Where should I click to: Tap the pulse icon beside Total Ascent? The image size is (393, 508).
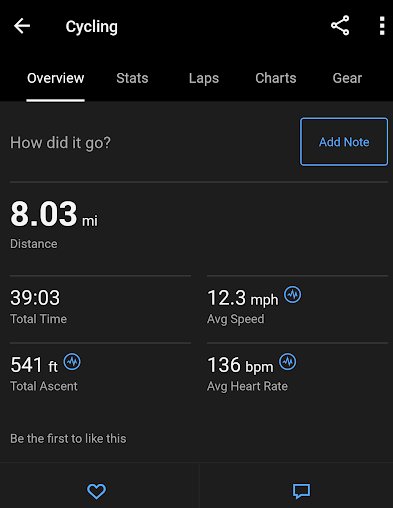72,362
